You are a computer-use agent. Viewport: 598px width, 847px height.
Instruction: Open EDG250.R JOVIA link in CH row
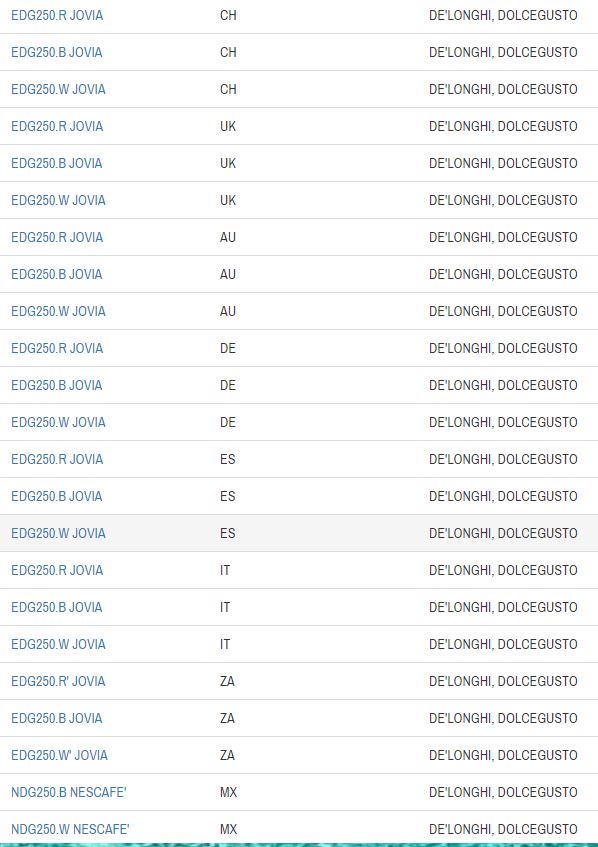(x=57, y=15)
